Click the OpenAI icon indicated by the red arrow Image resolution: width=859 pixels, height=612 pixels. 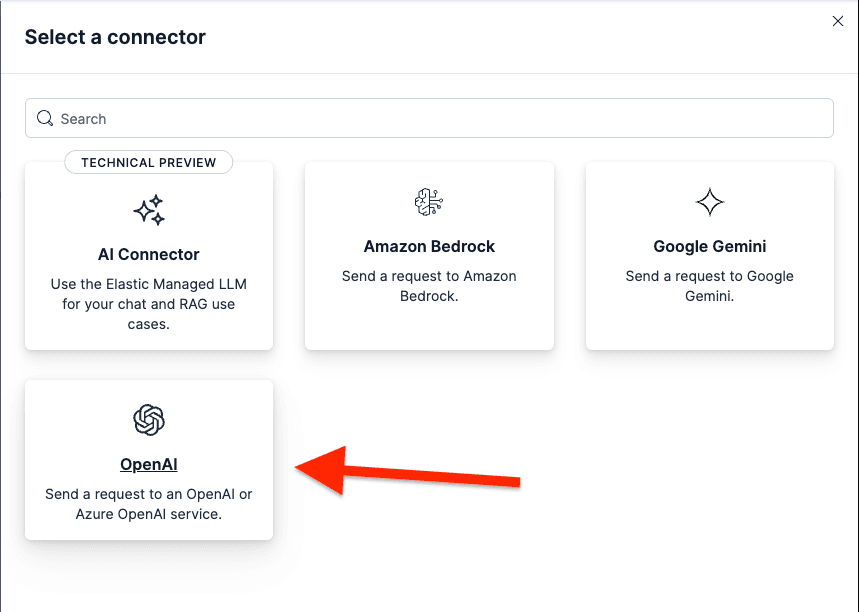pyautogui.click(x=148, y=421)
